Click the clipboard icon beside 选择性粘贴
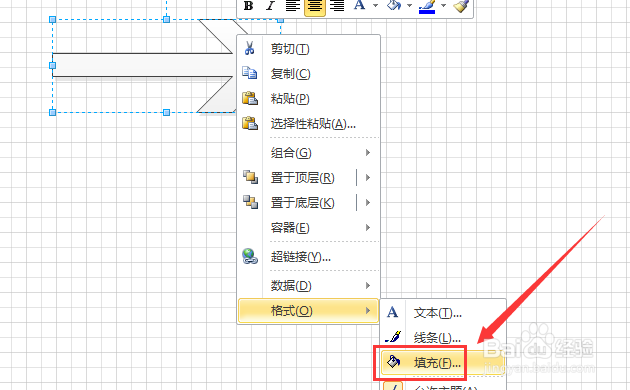Screen dimensions: 630x390 250,123
